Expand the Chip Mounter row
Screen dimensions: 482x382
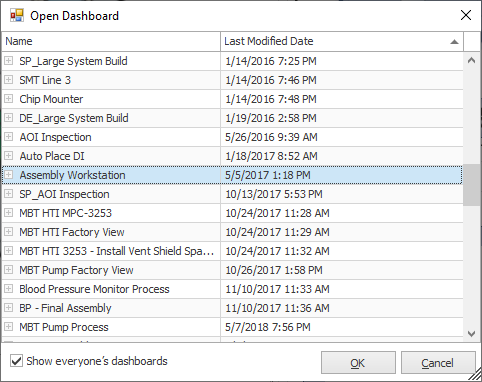point(8,99)
